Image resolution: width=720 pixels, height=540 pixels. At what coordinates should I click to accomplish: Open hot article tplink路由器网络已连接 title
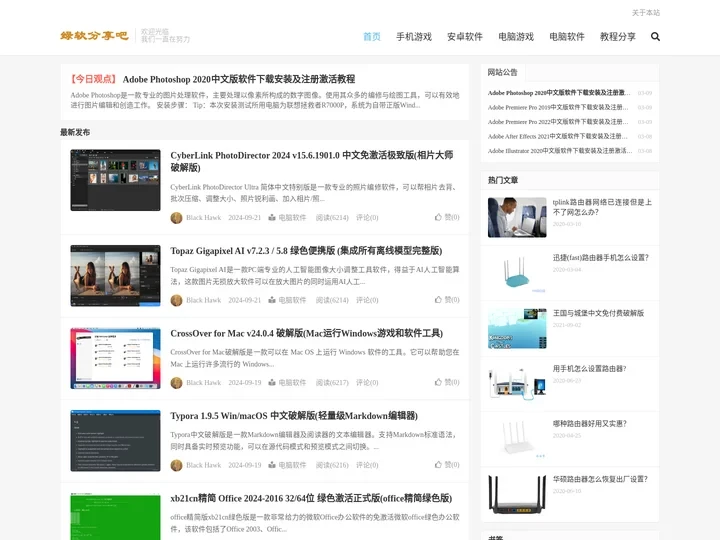tap(602, 207)
